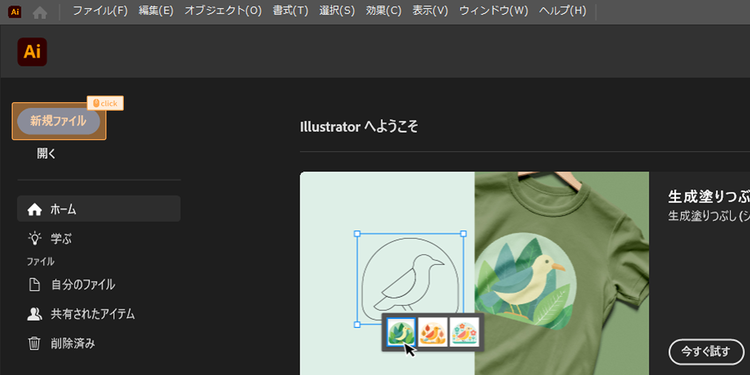Click the 今すぐ試す button
Screen dimensions: 750x375
706,352
